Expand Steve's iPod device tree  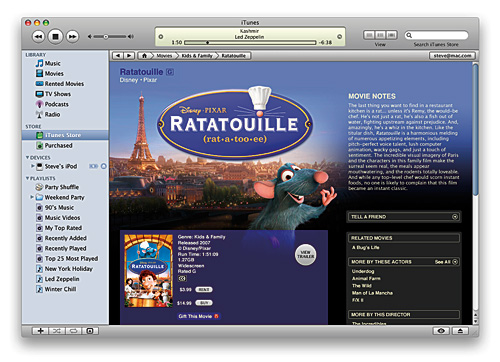[x=33, y=166]
